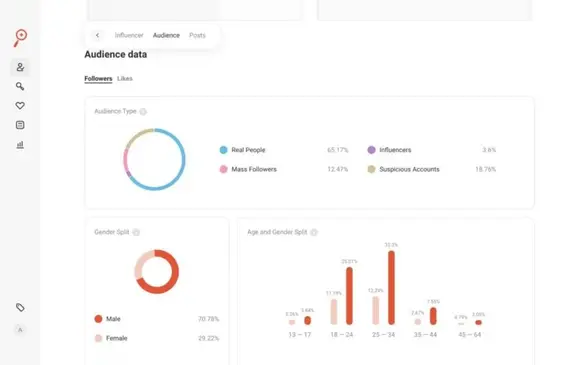
Task: Click the magnifier logo in sidebar
Action: (20, 38)
